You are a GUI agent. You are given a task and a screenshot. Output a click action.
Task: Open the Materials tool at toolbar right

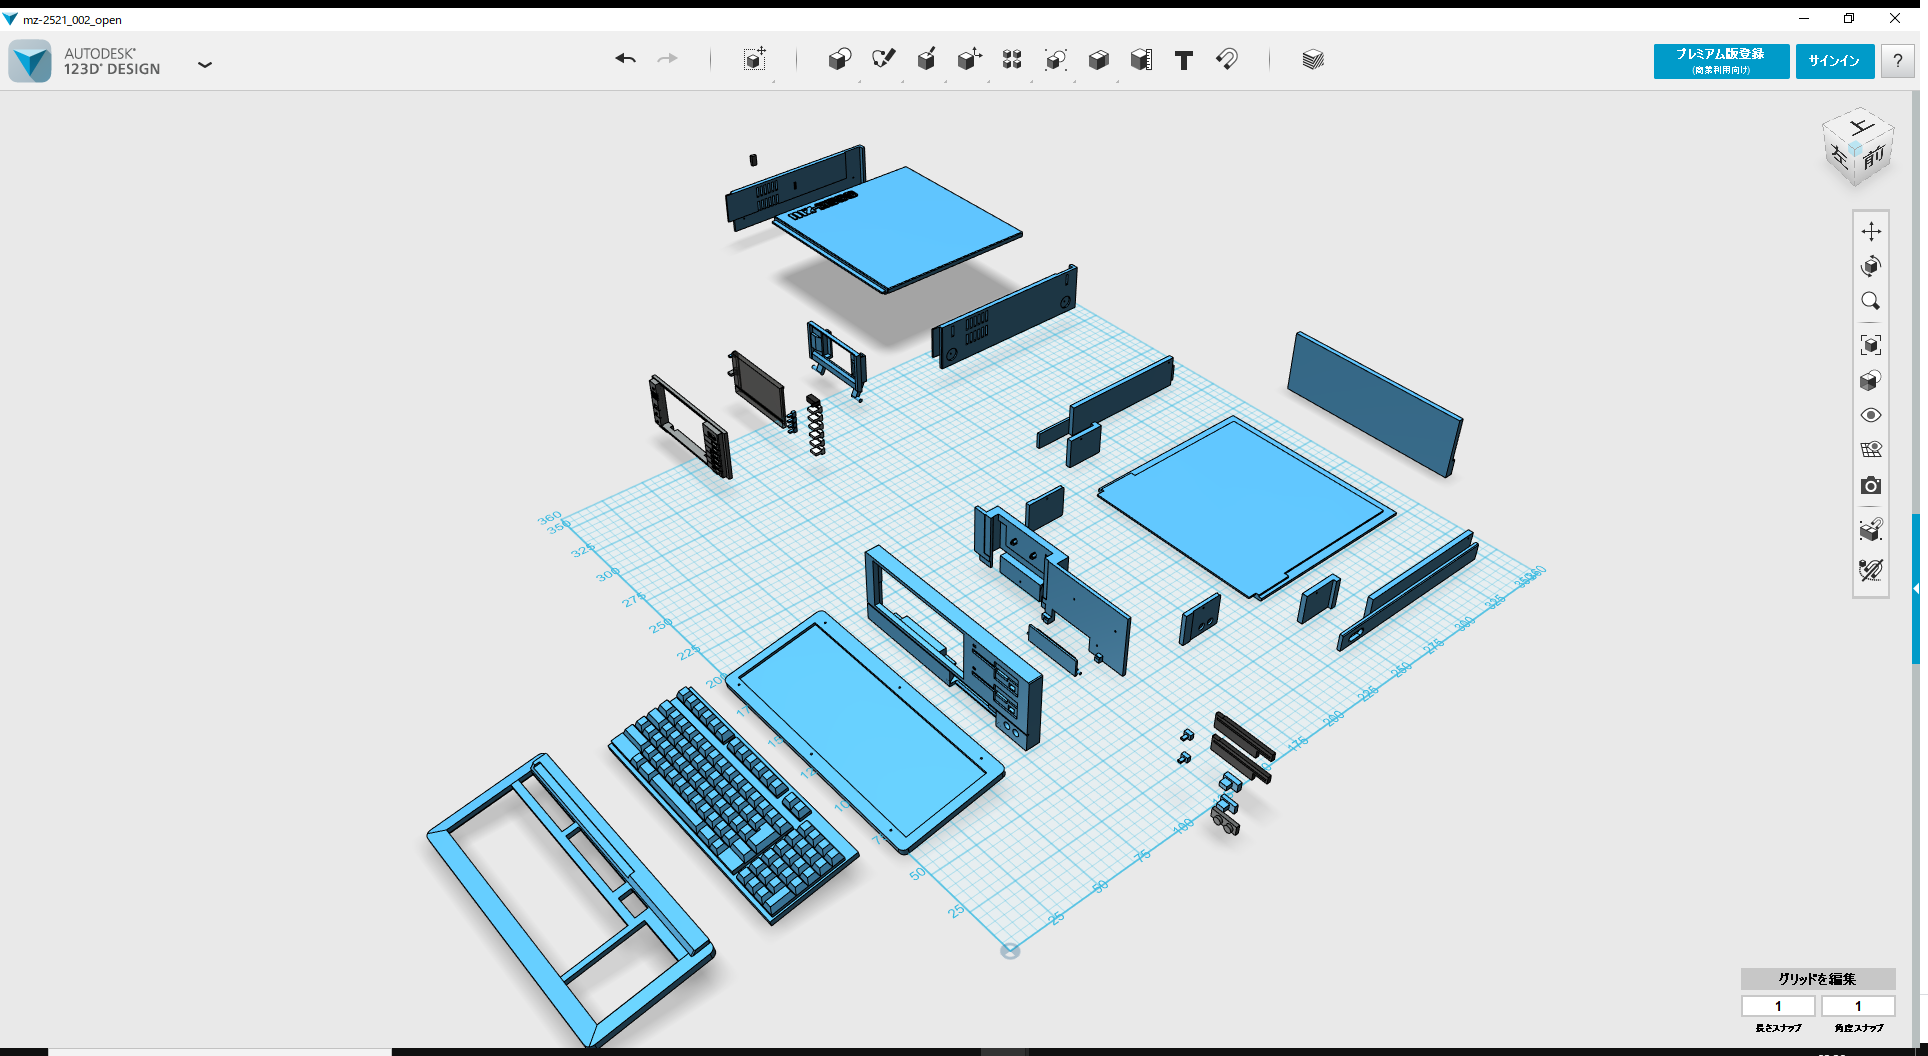[x=1311, y=59]
